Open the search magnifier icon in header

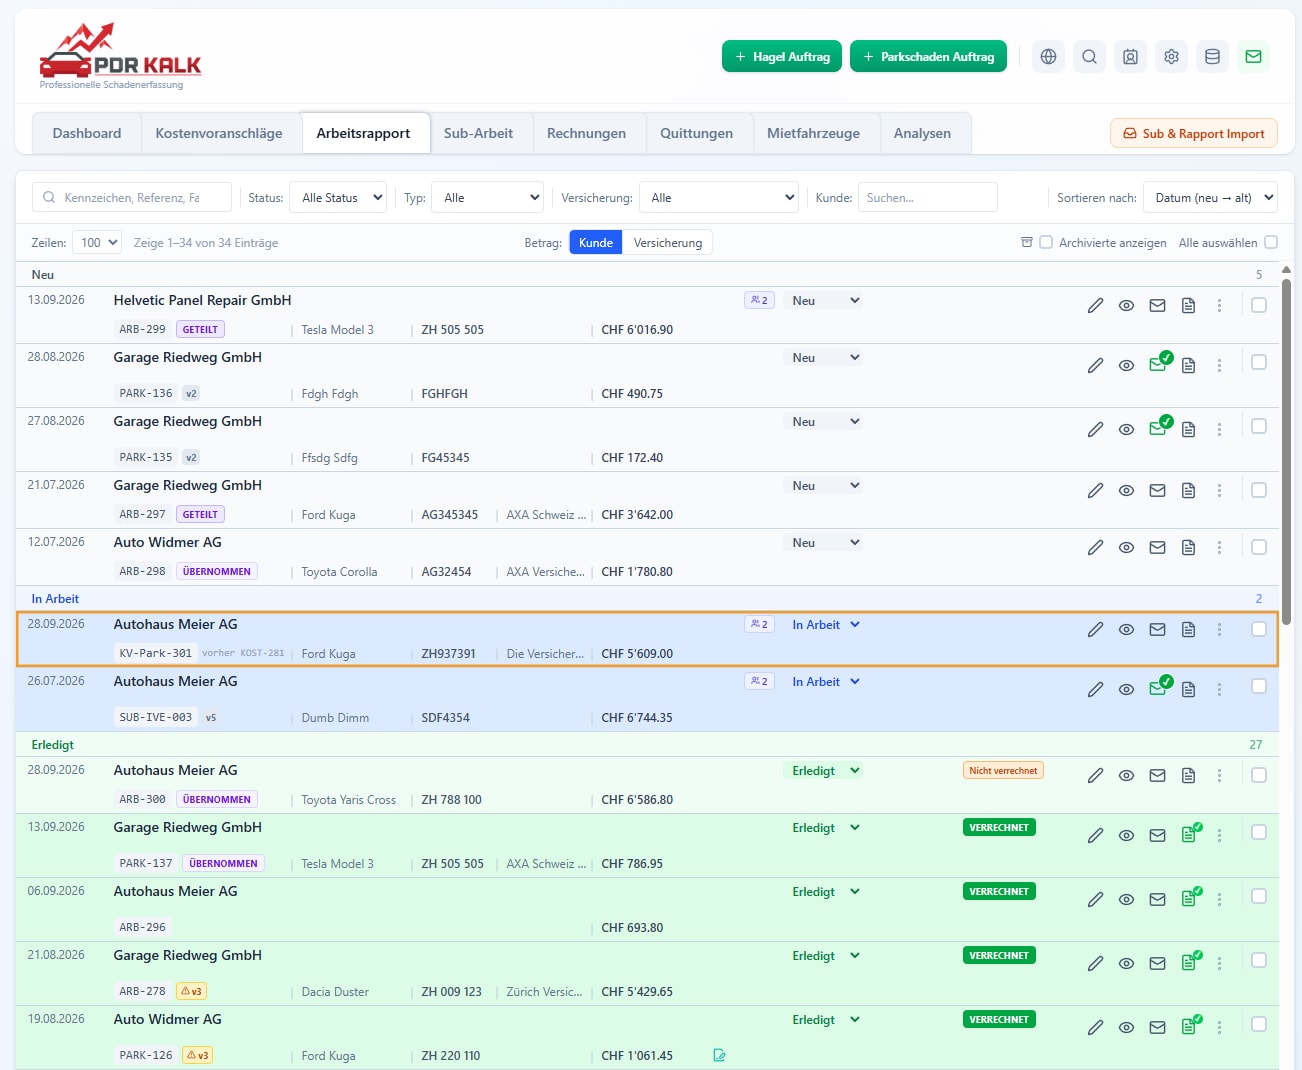[1089, 57]
